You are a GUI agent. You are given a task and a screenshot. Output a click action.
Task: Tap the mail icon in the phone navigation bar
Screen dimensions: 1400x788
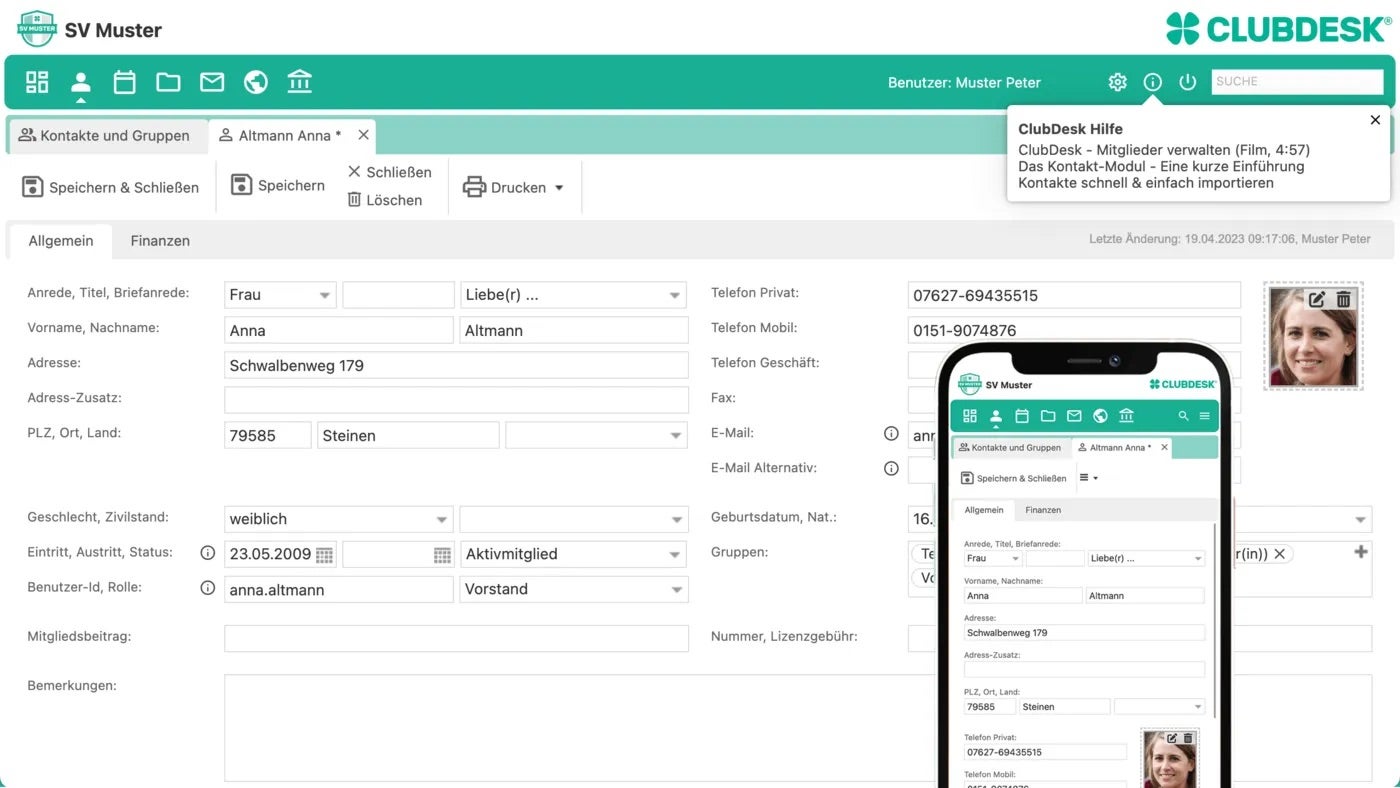(x=1074, y=416)
